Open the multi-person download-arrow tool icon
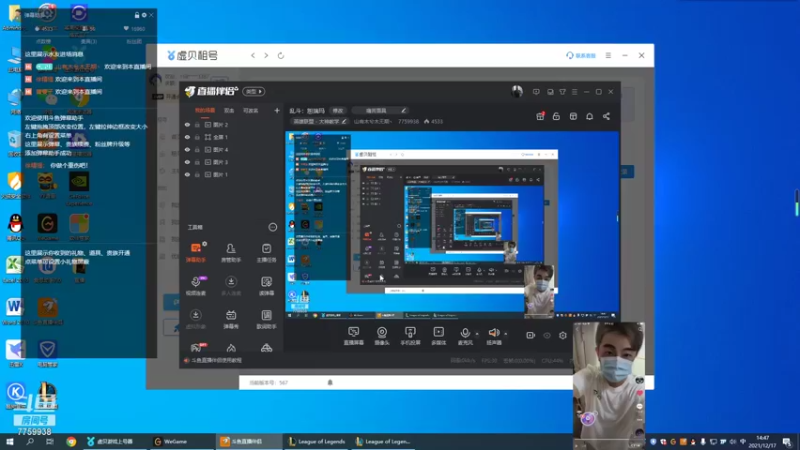Viewport: 800px width, 450px height. click(x=231, y=286)
